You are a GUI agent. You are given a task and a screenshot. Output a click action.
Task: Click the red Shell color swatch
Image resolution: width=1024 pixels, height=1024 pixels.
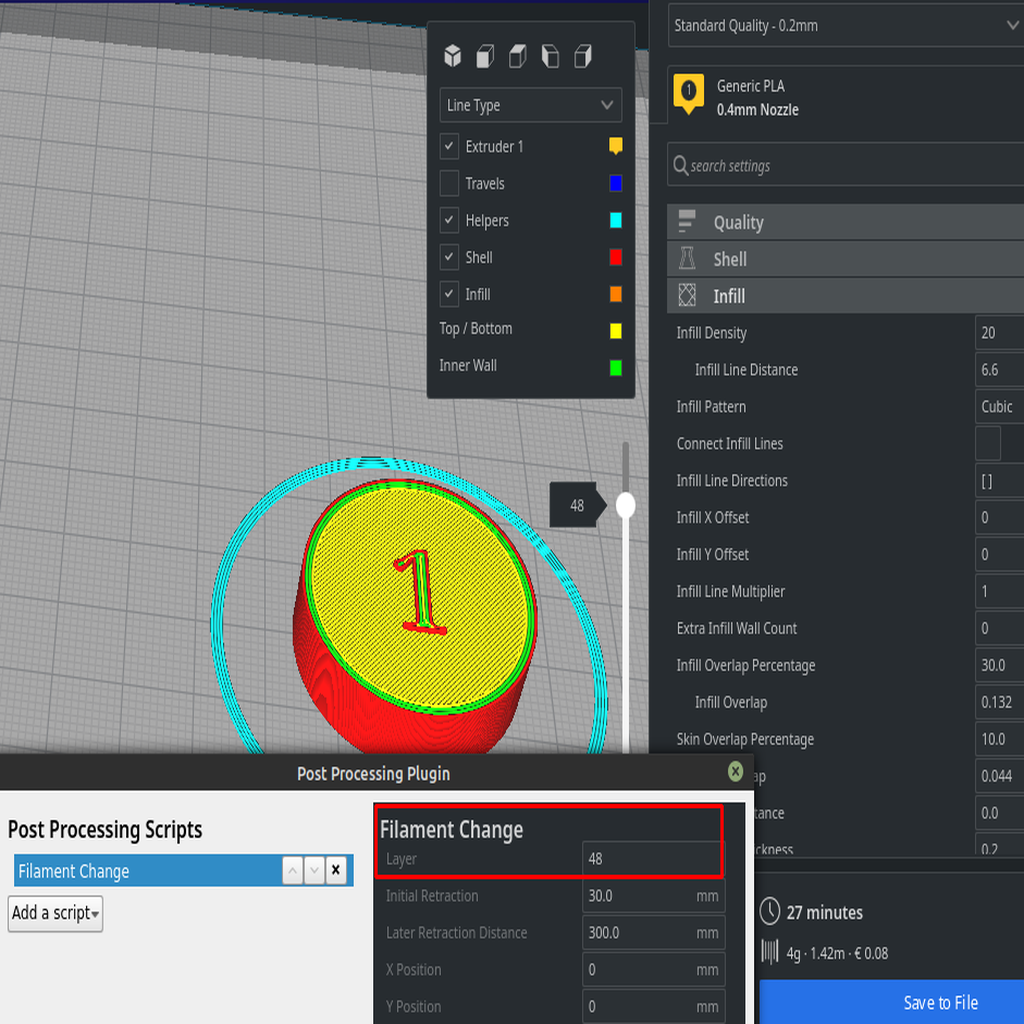click(615, 257)
